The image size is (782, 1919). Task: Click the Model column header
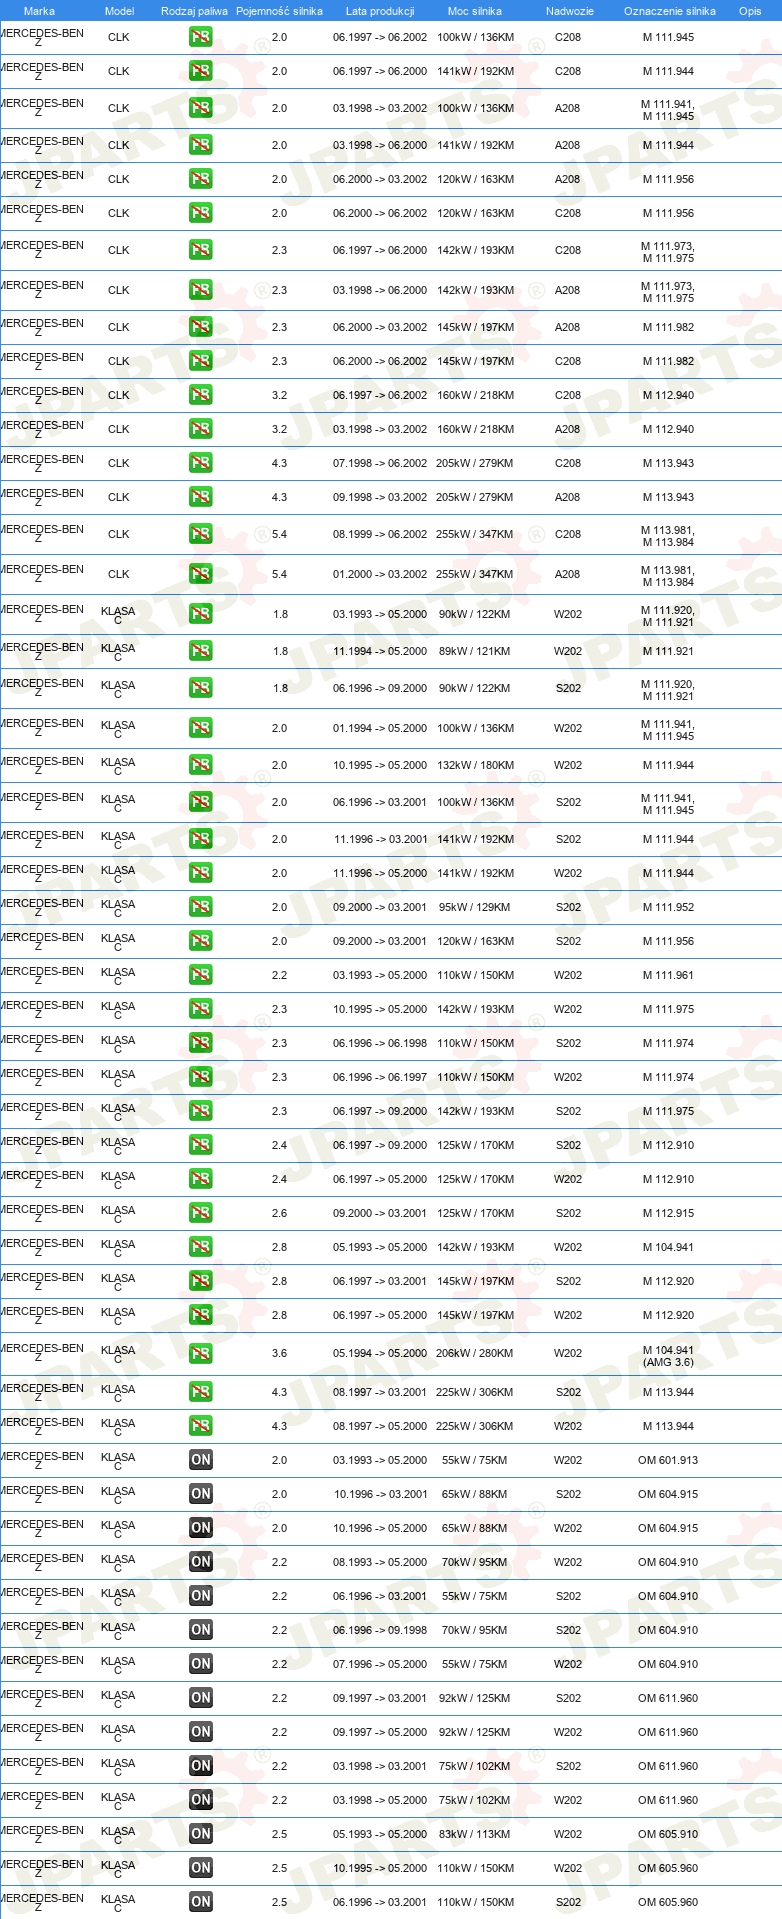point(119,11)
